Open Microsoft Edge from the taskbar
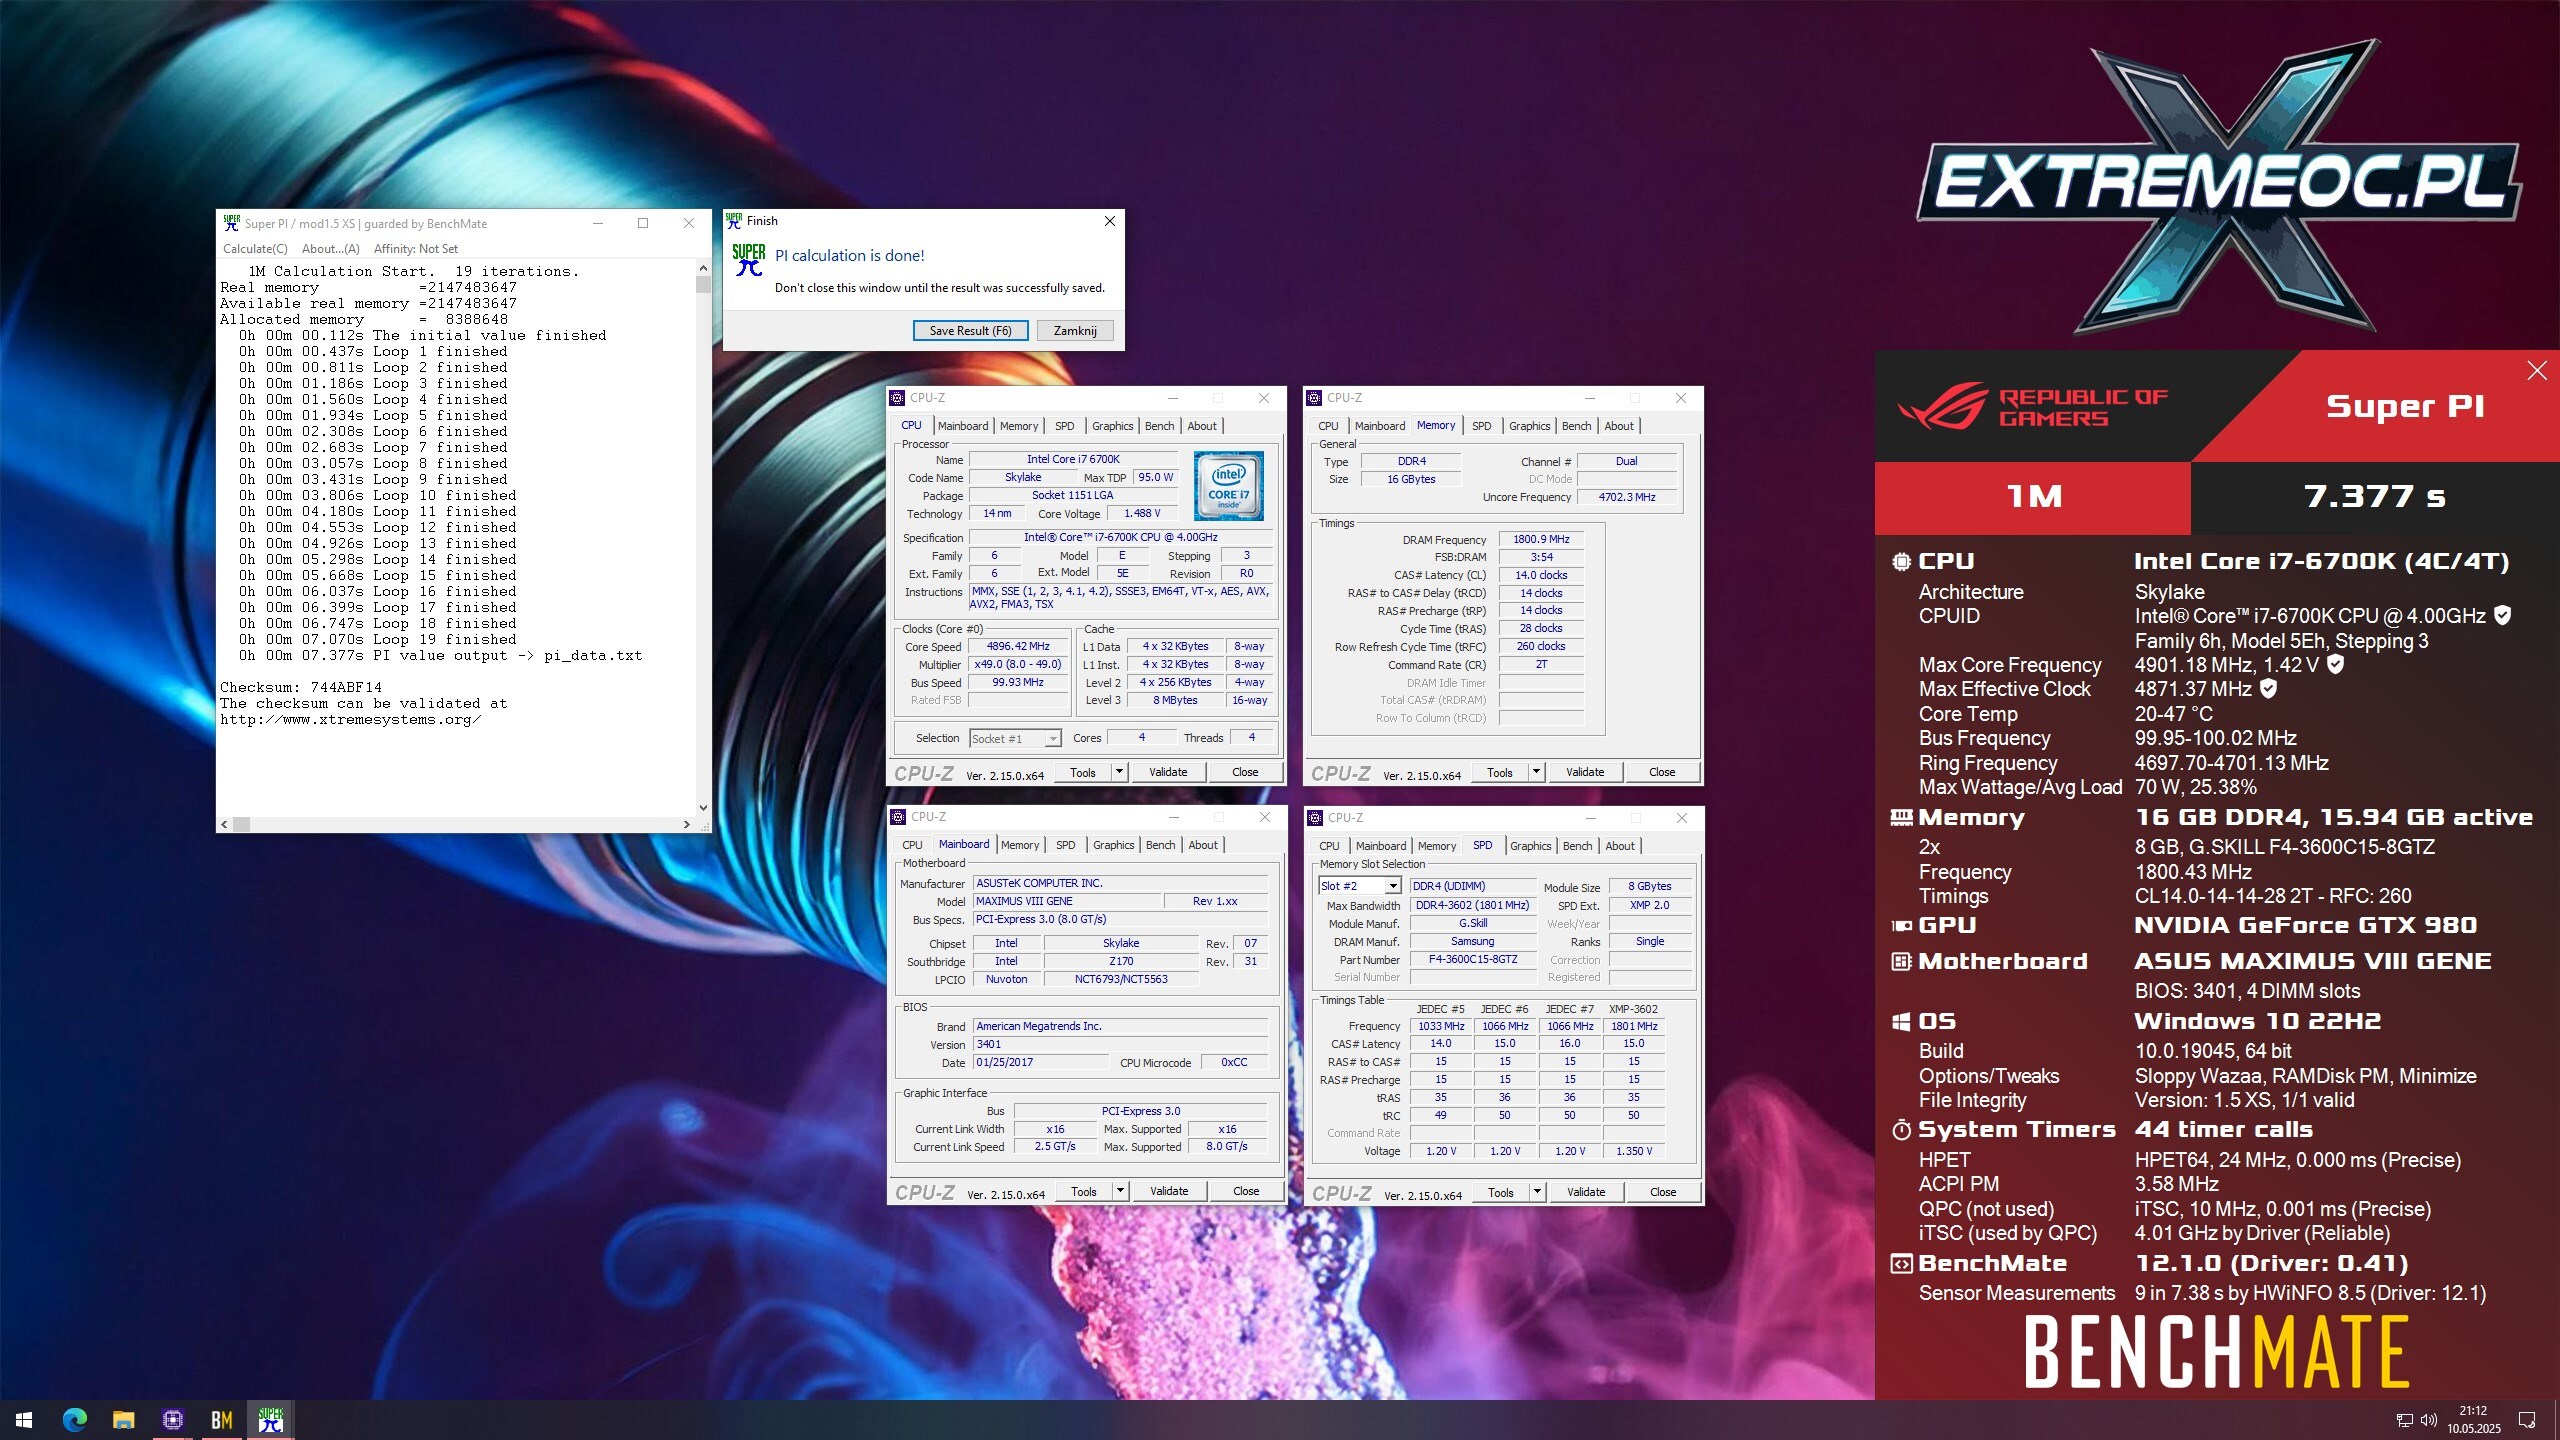2560x1440 pixels. click(x=74, y=1419)
